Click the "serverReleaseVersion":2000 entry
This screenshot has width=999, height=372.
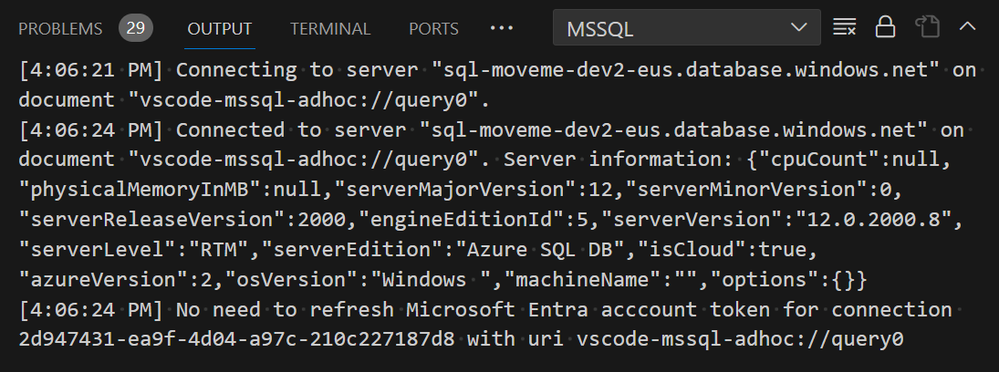[x=183, y=219]
